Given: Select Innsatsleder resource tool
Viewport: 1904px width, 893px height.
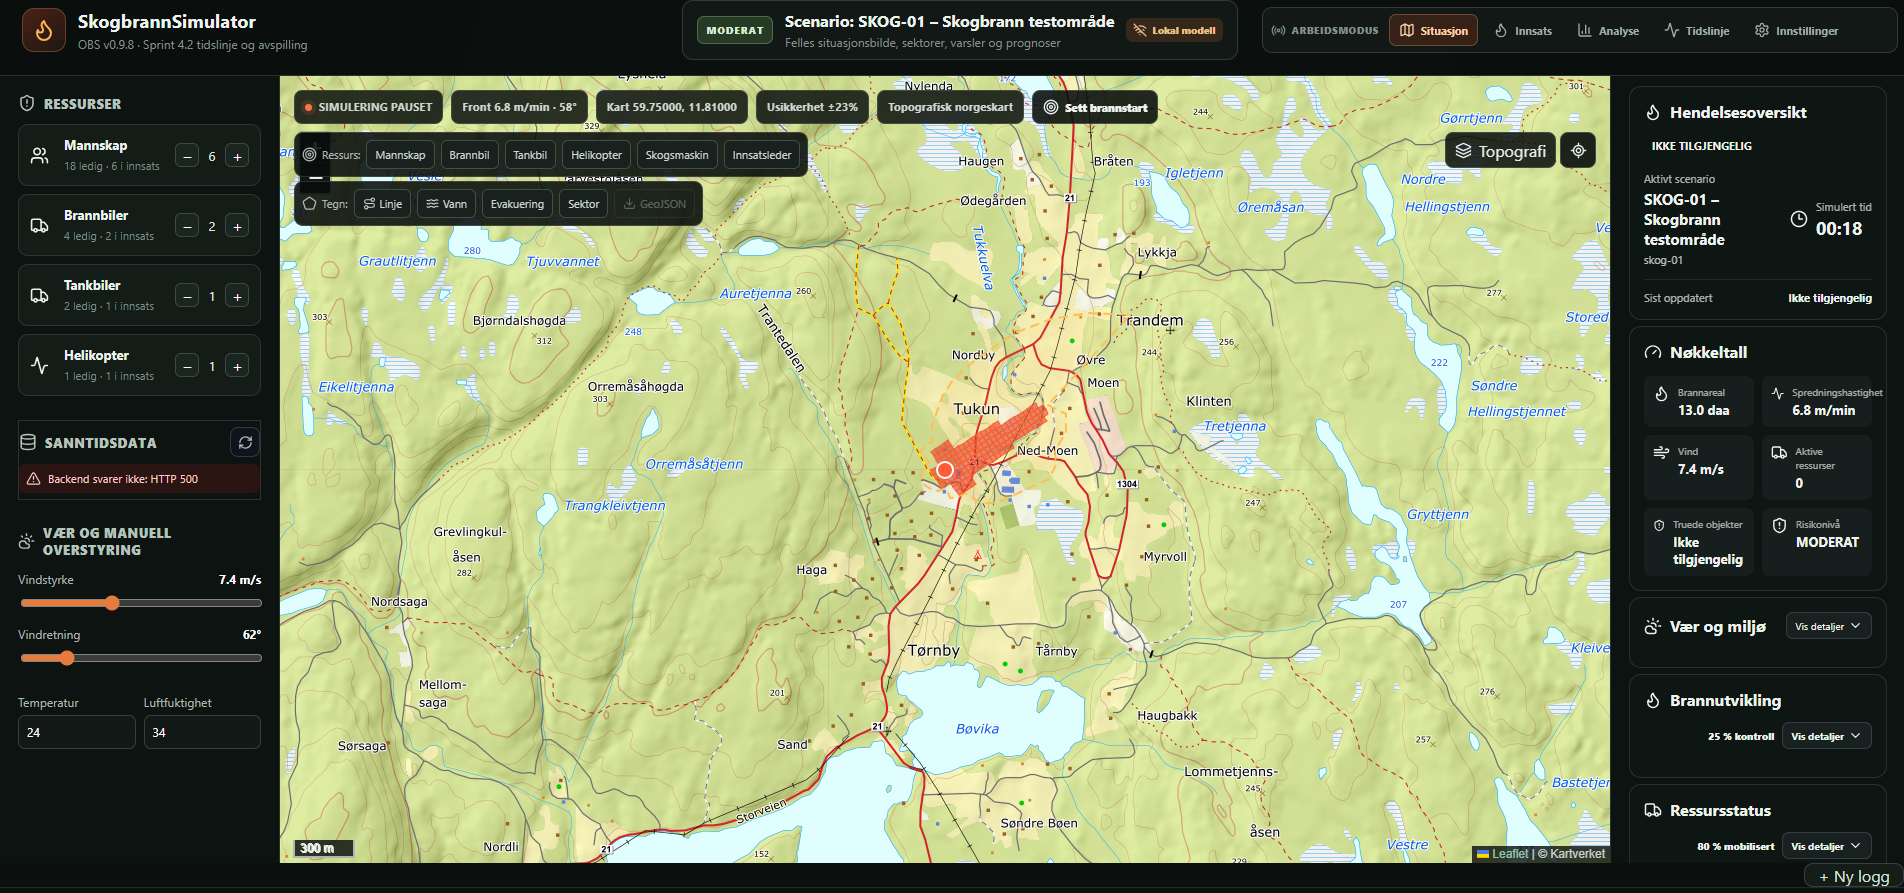Looking at the screenshot, I should click(762, 155).
